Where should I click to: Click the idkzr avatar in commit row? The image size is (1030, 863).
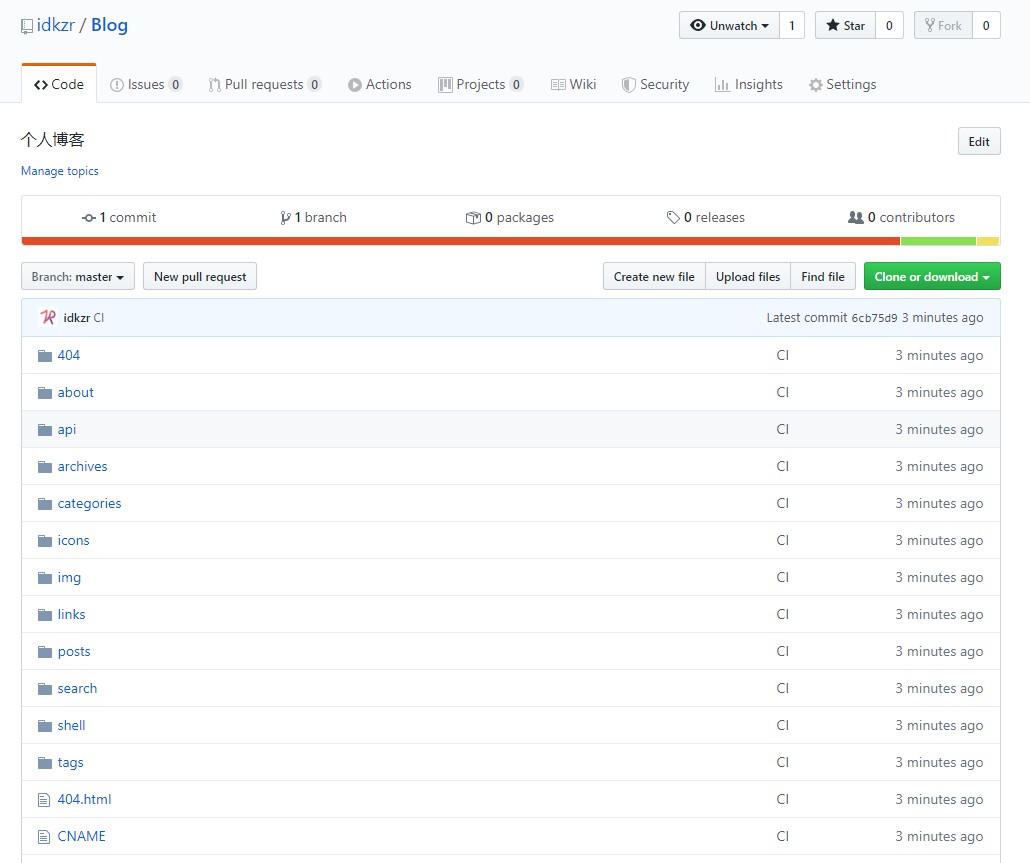[x=48, y=318]
